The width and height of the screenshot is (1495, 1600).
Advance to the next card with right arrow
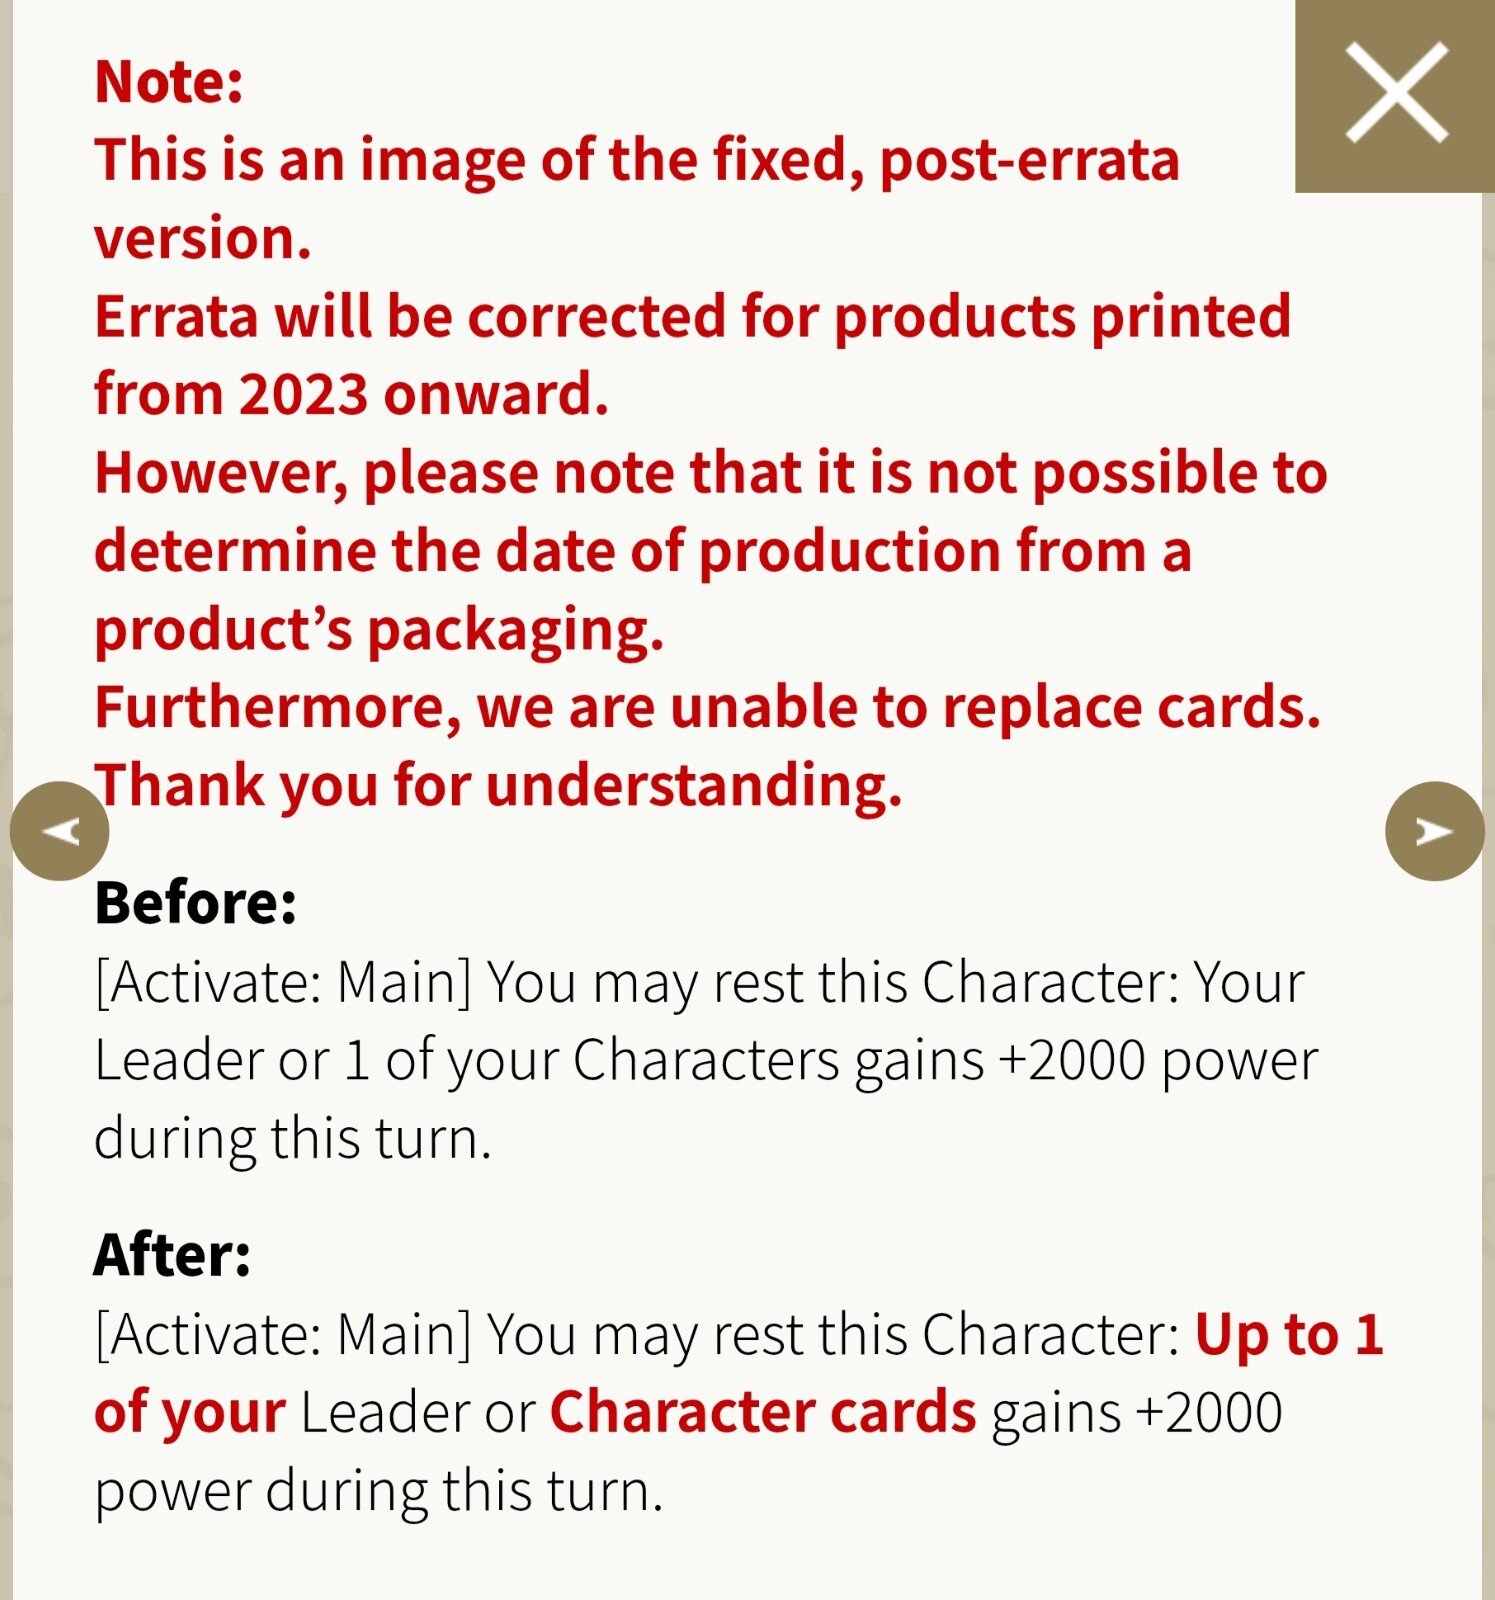click(1434, 831)
